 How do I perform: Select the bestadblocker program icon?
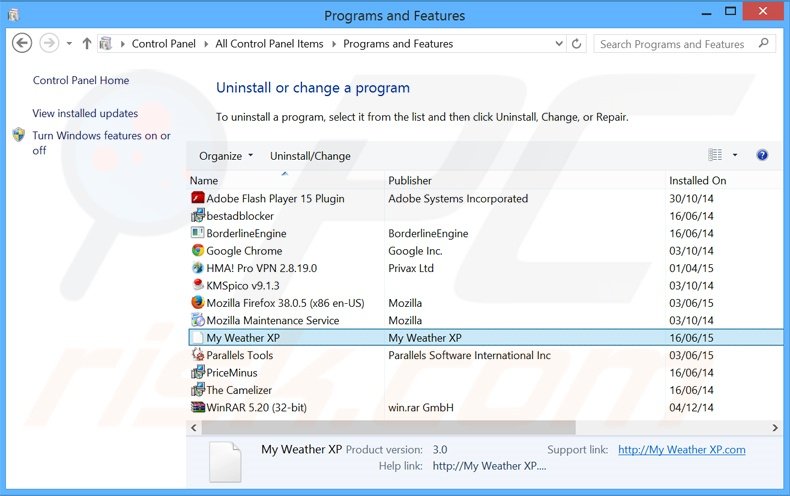198,215
